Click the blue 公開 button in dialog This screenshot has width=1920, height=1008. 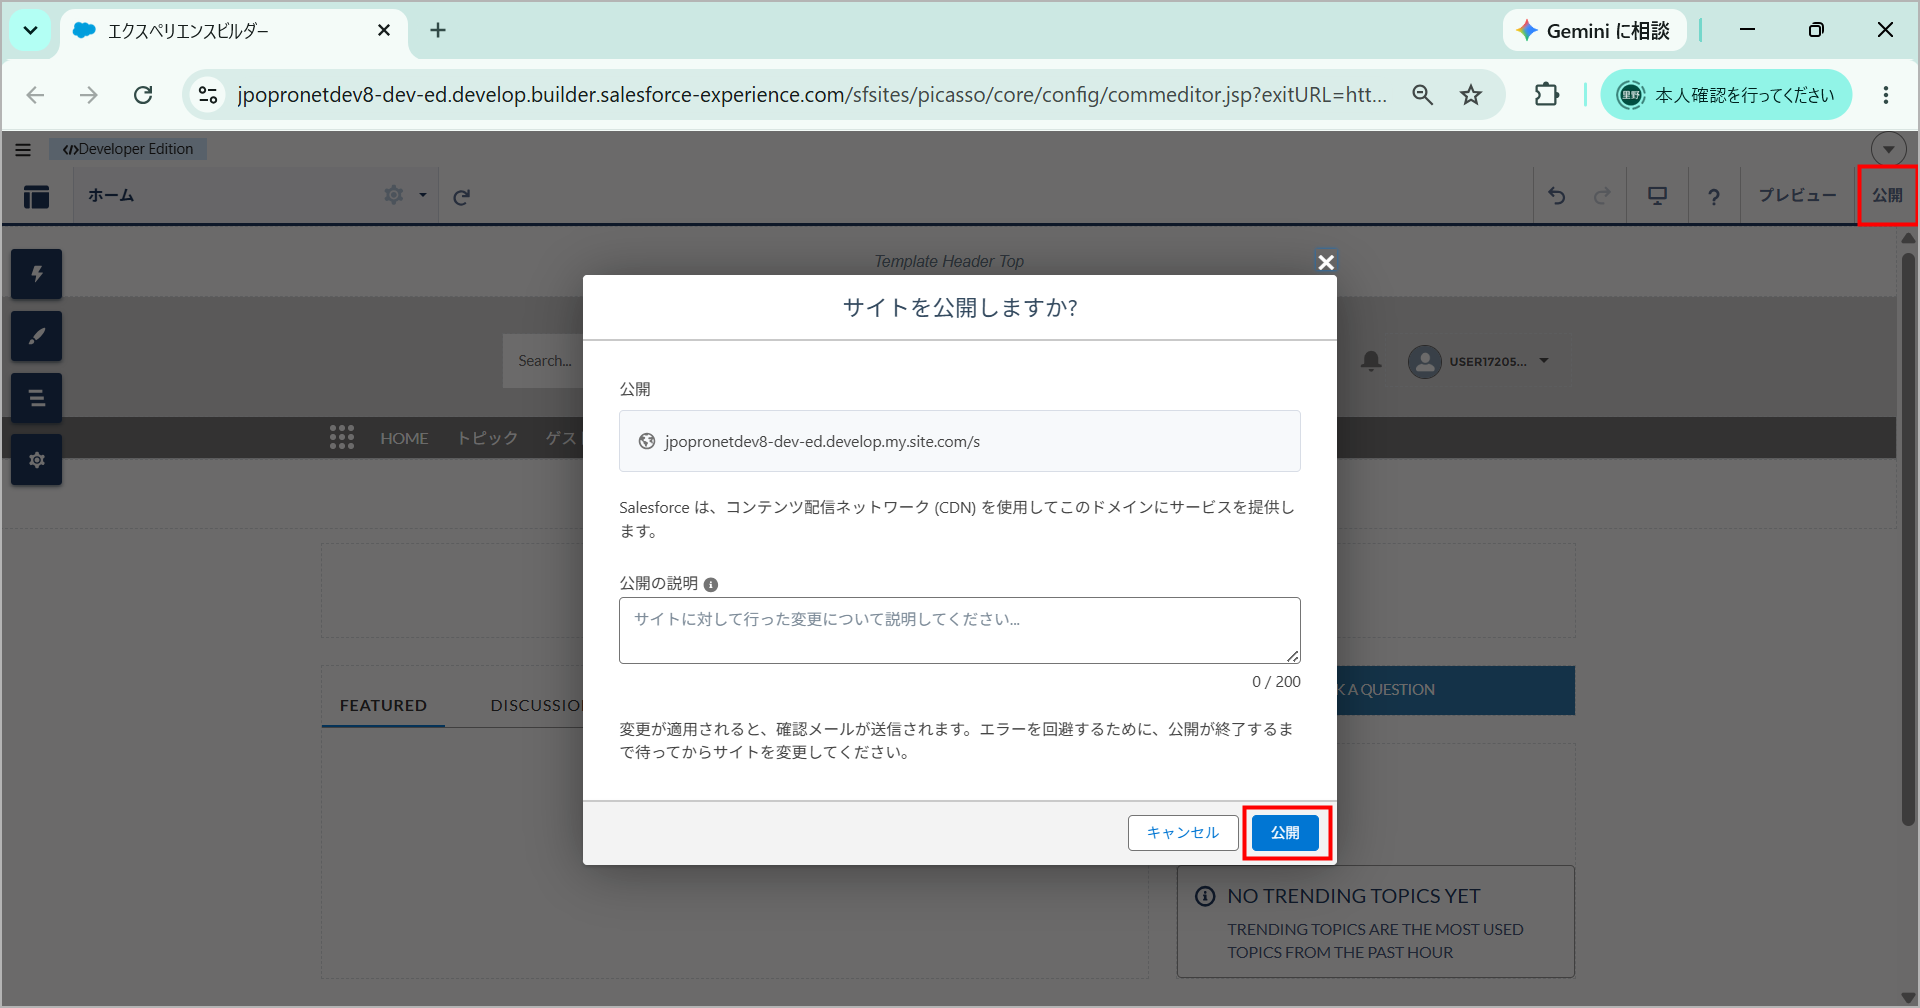(x=1285, y=833)
